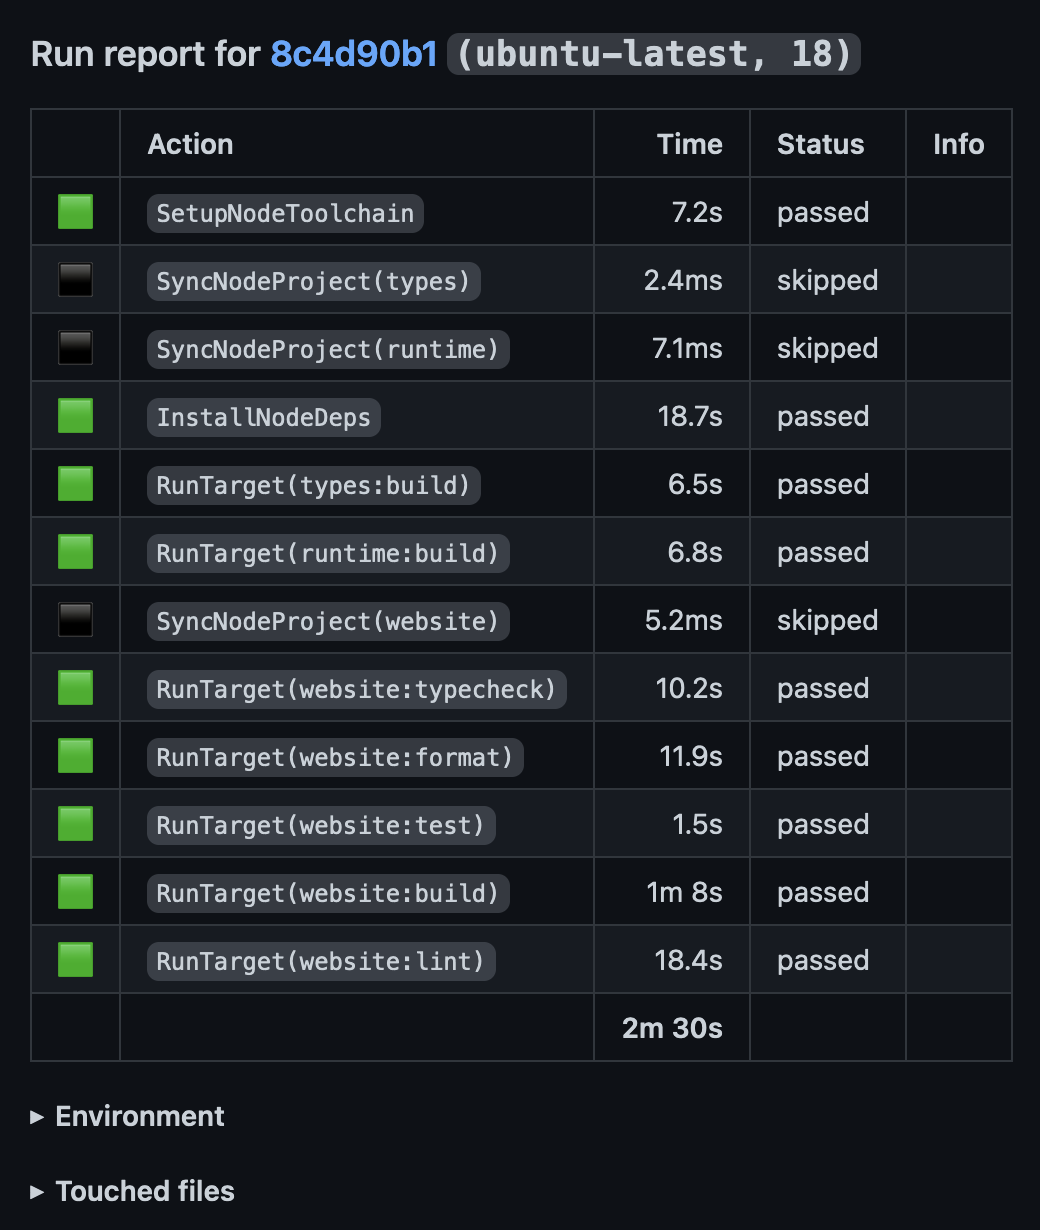Click green status icon for SetupNodeToolchain
This screenshot has height=1230, width=1040.
tap(75, 212)
